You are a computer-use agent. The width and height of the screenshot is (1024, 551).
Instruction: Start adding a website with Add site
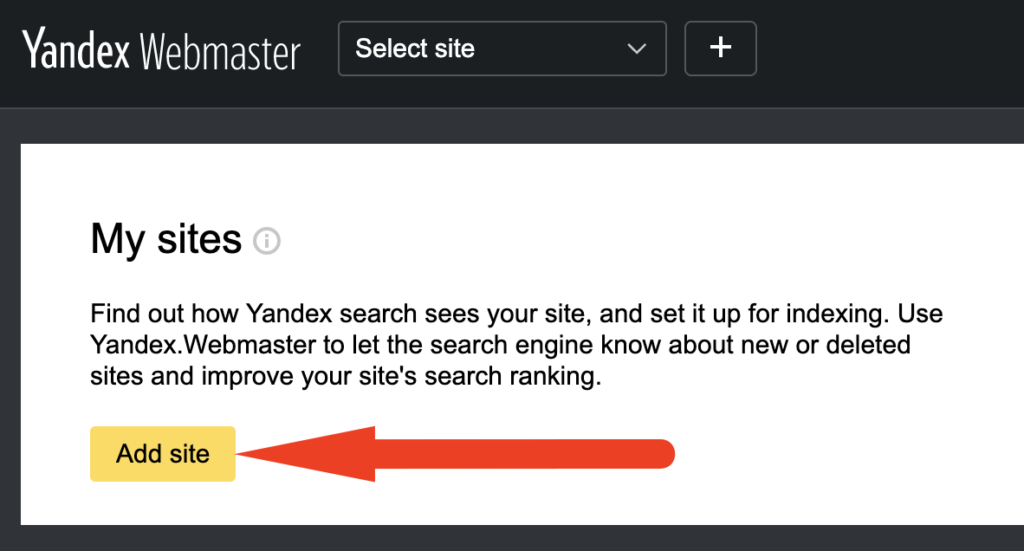(x=163, y=454)
